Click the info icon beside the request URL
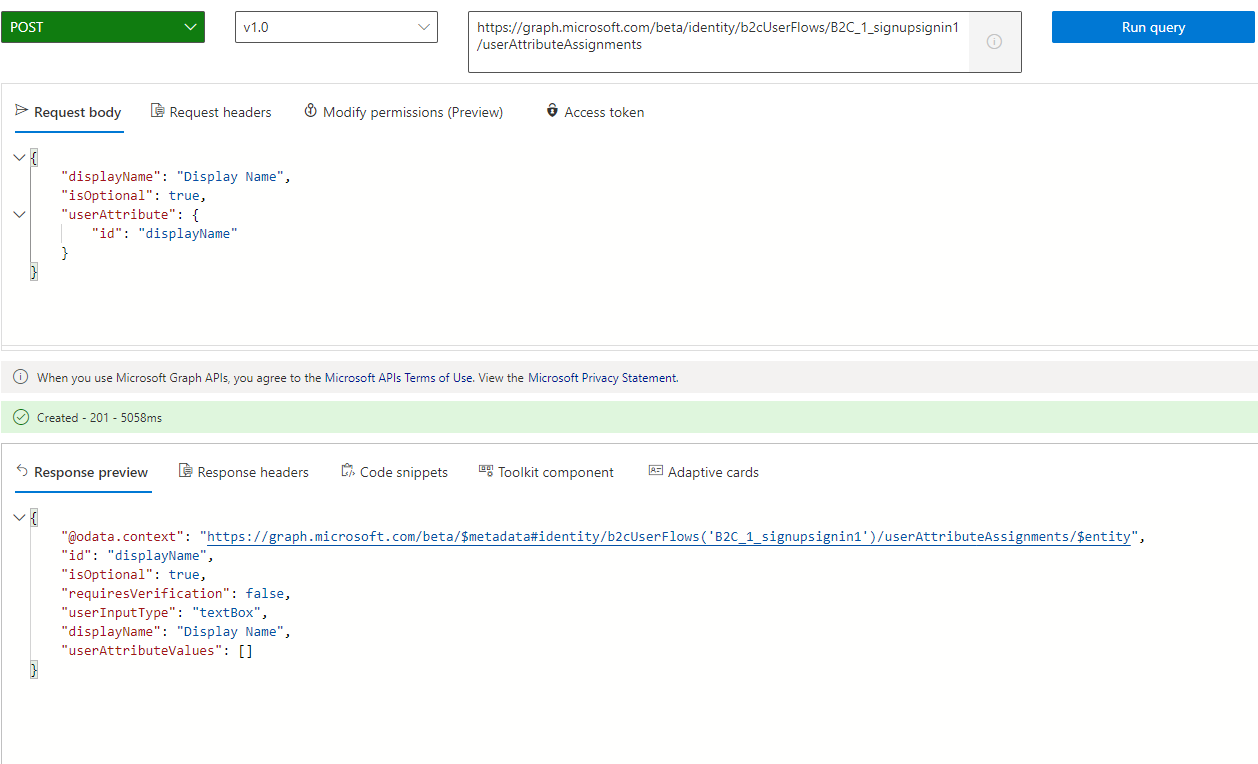Image resolution: width=1258 pixels, height=764 pixels. pos(993,42)
